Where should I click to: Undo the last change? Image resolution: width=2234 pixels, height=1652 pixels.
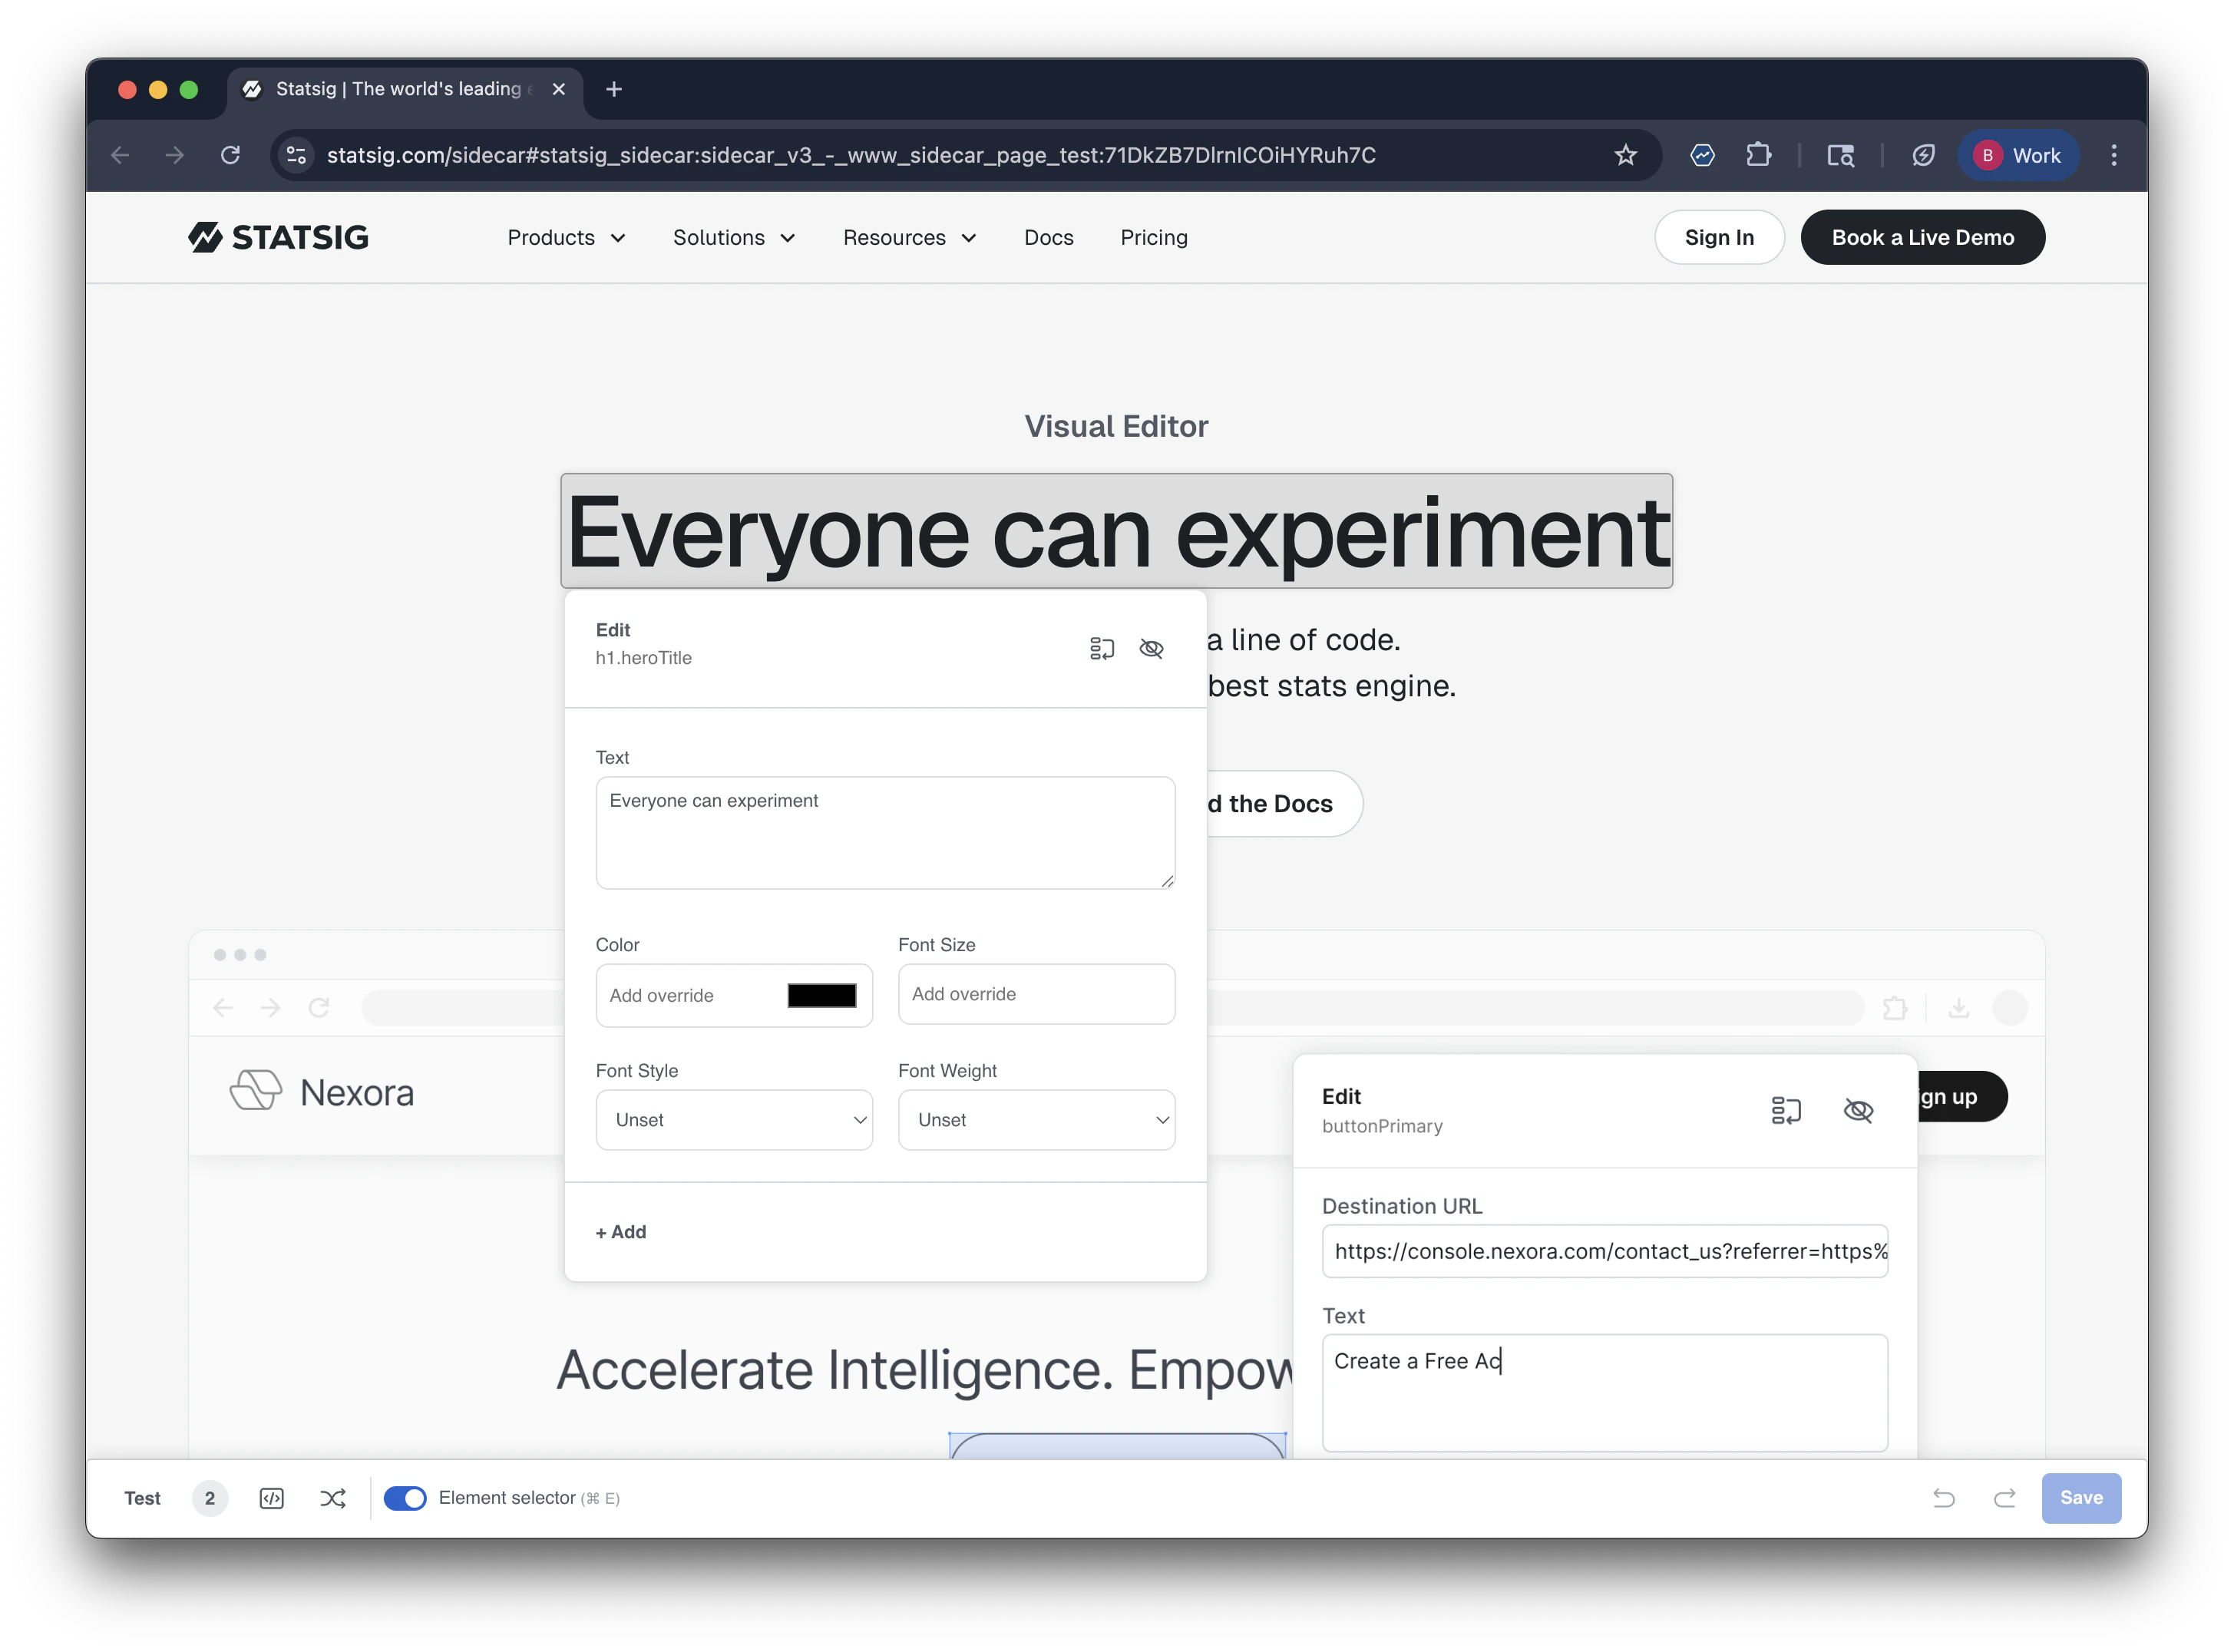1944,1497
